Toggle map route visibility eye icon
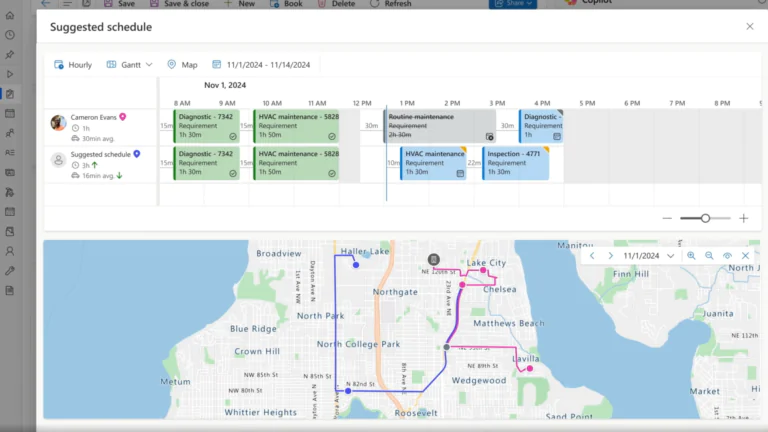768x432 pixels. (727, 256)
